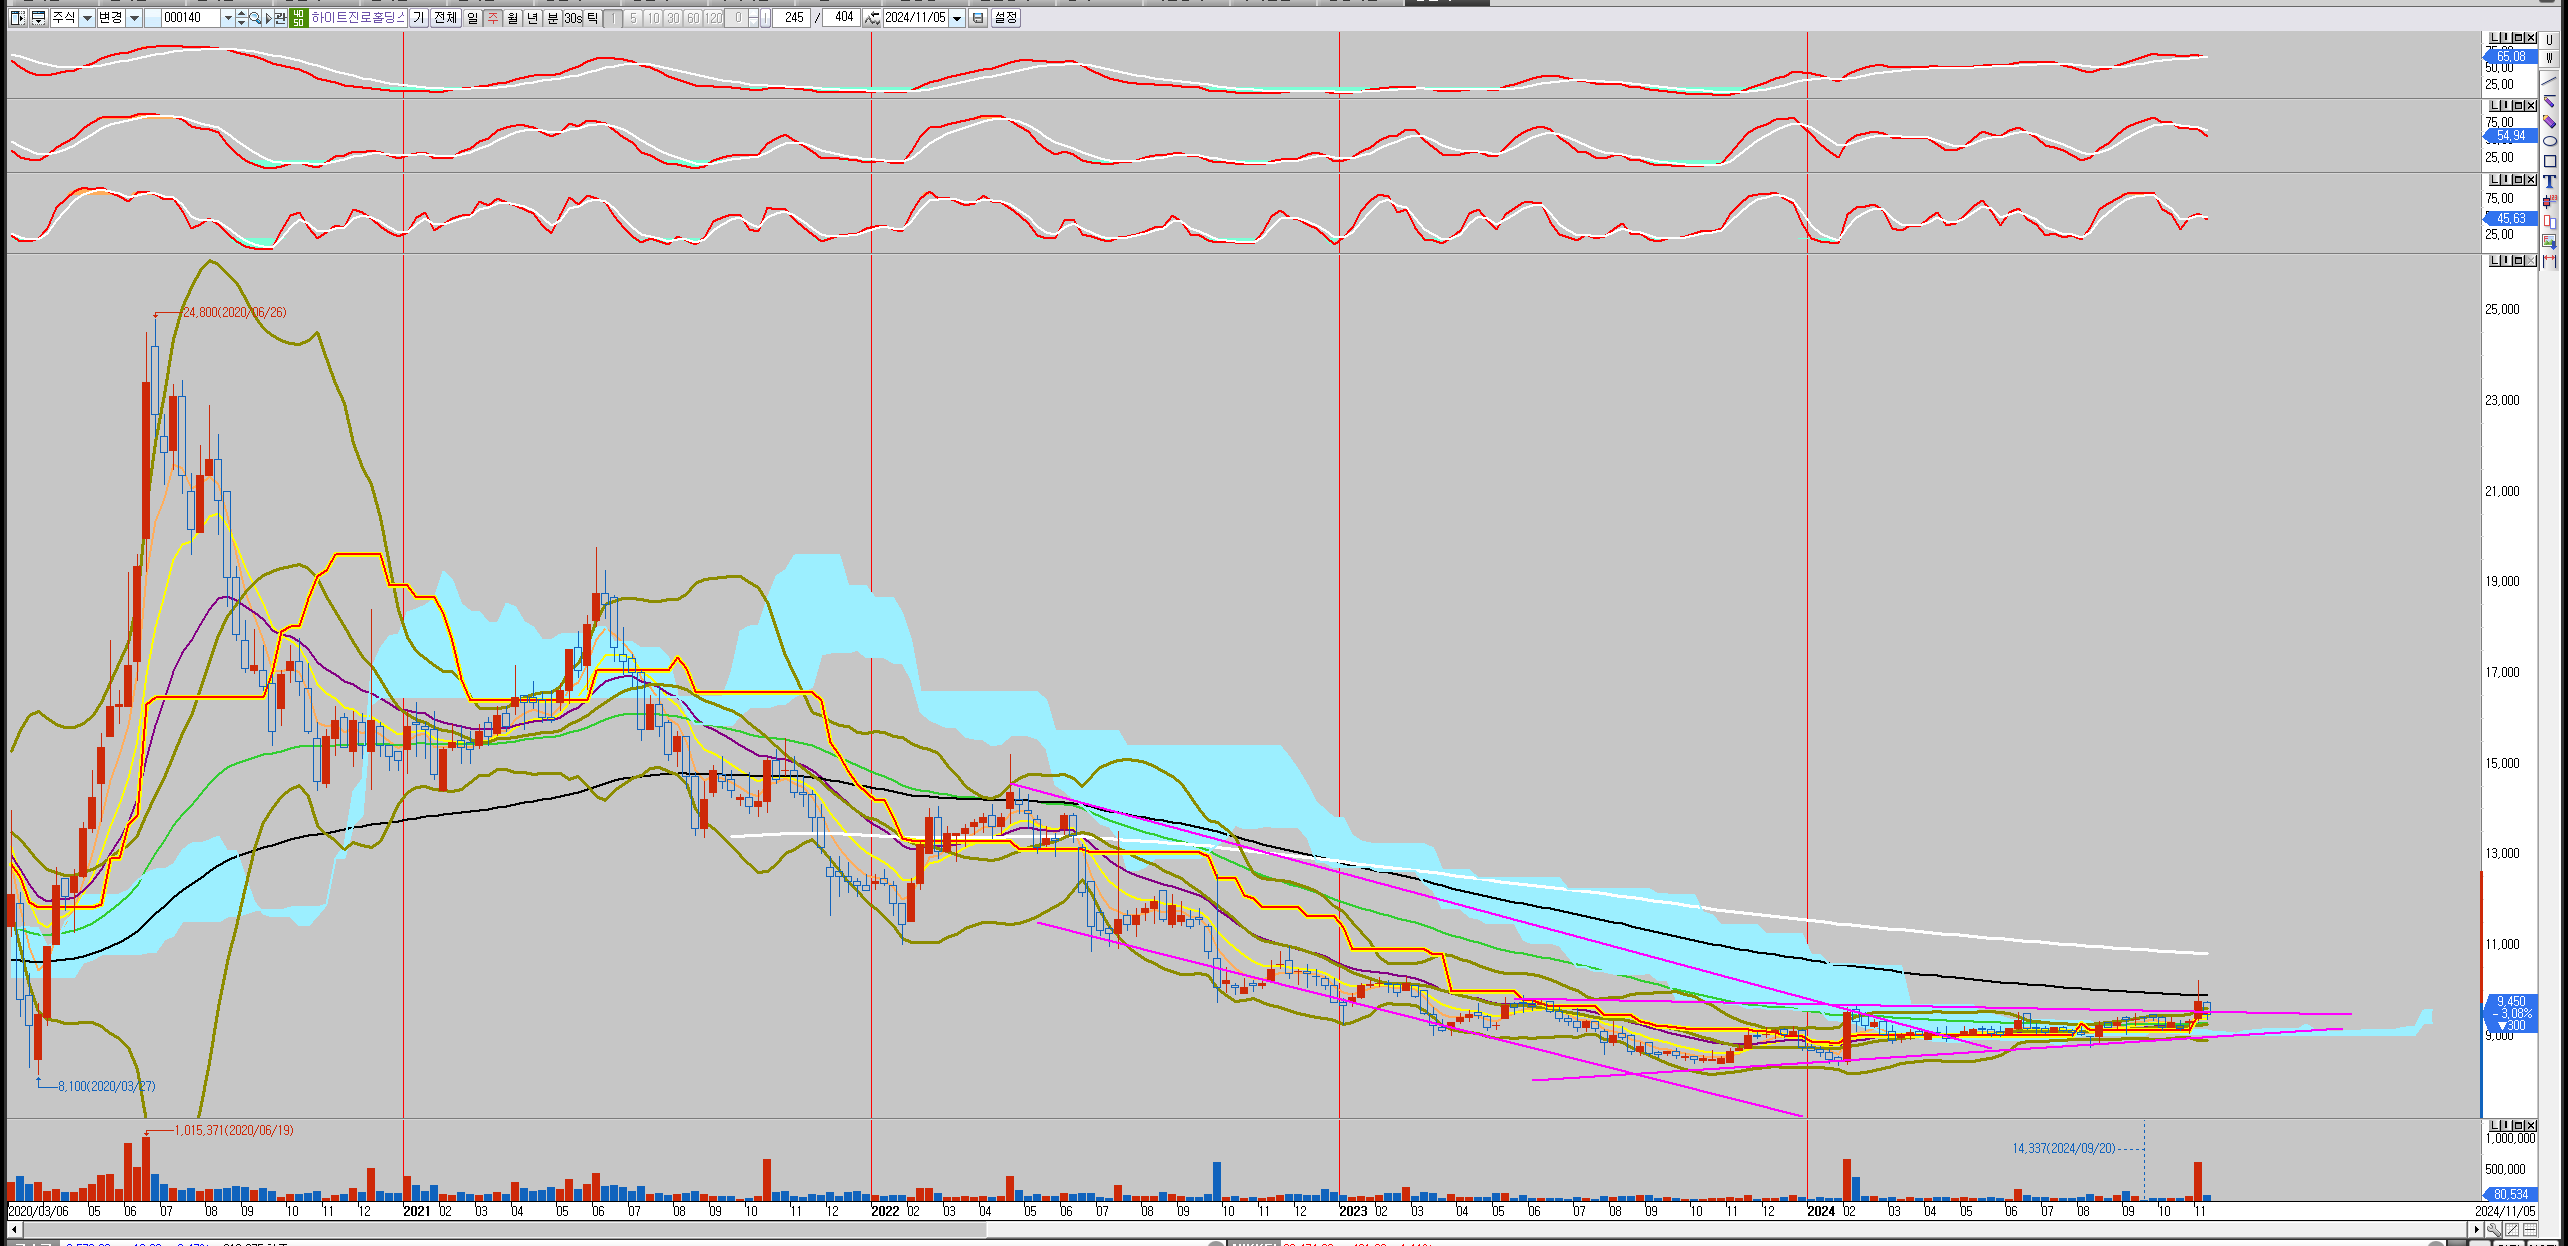The image size is (2568, 1246).
Task: Switch to minute chart with 분
Action: pyautogui.click(x=552, y=18)
